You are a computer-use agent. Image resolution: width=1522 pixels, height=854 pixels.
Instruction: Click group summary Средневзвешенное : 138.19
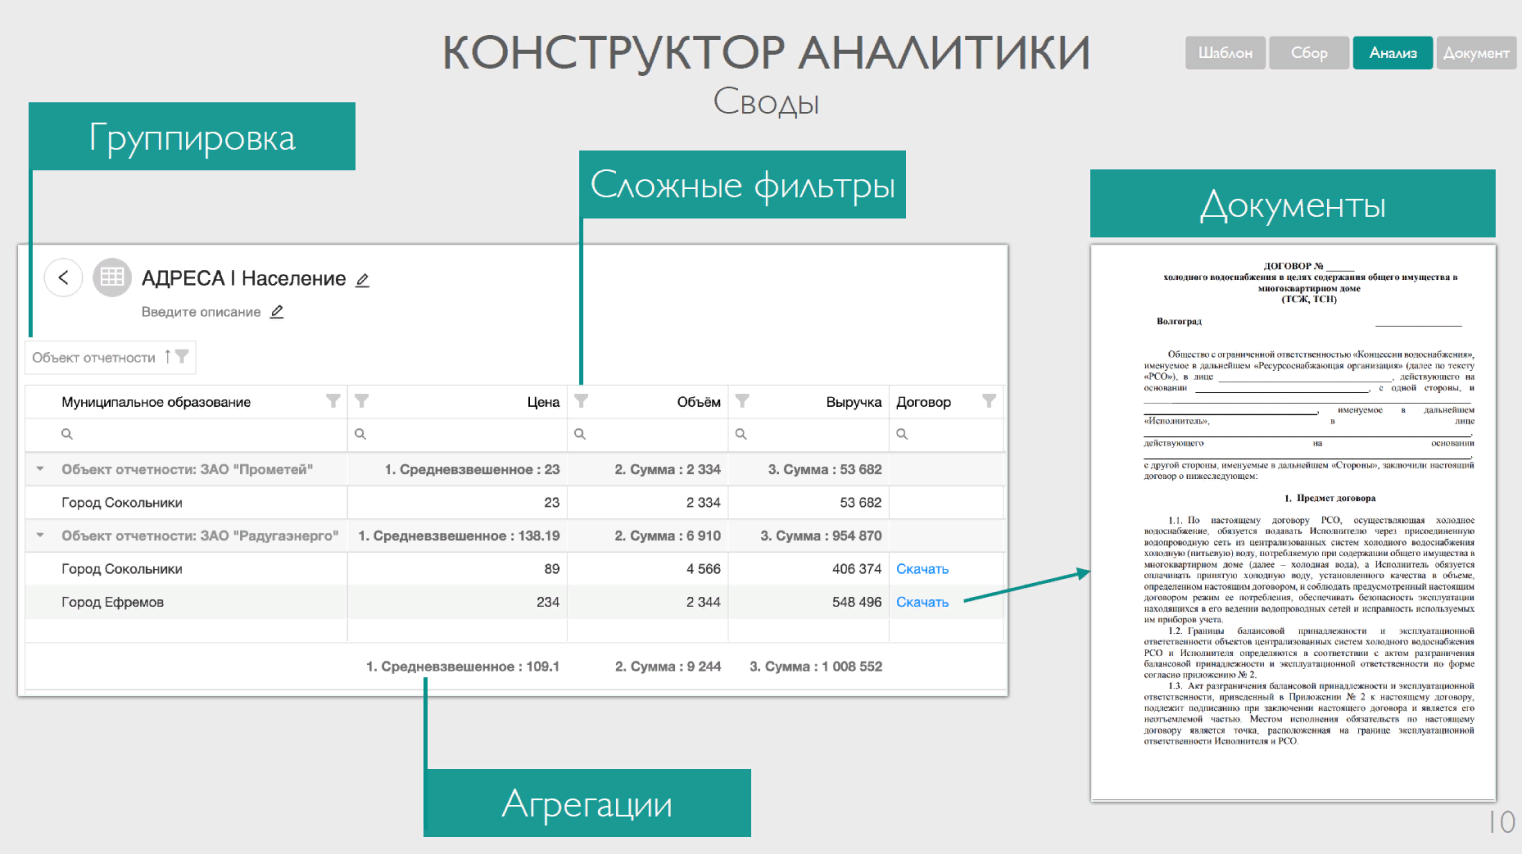pos(459,536)
